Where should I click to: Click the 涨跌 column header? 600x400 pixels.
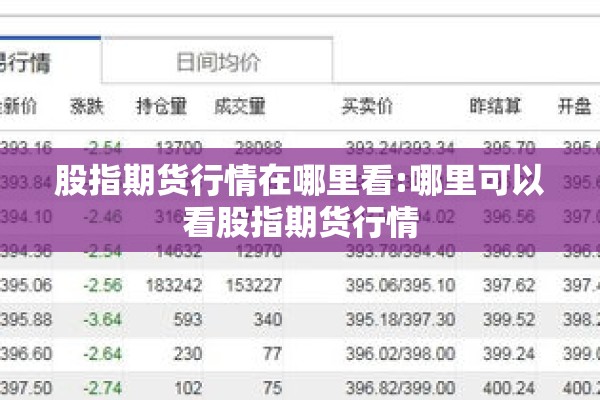point(87,106)
